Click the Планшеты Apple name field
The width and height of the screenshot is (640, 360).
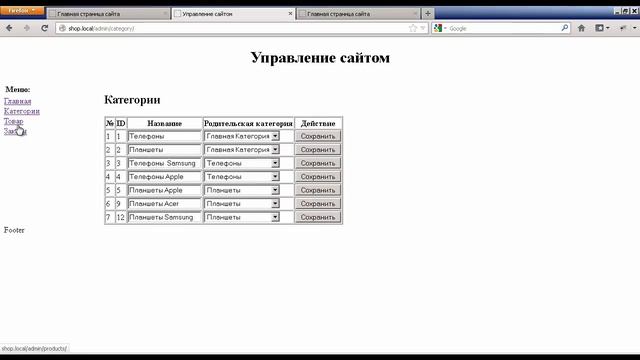165,190
